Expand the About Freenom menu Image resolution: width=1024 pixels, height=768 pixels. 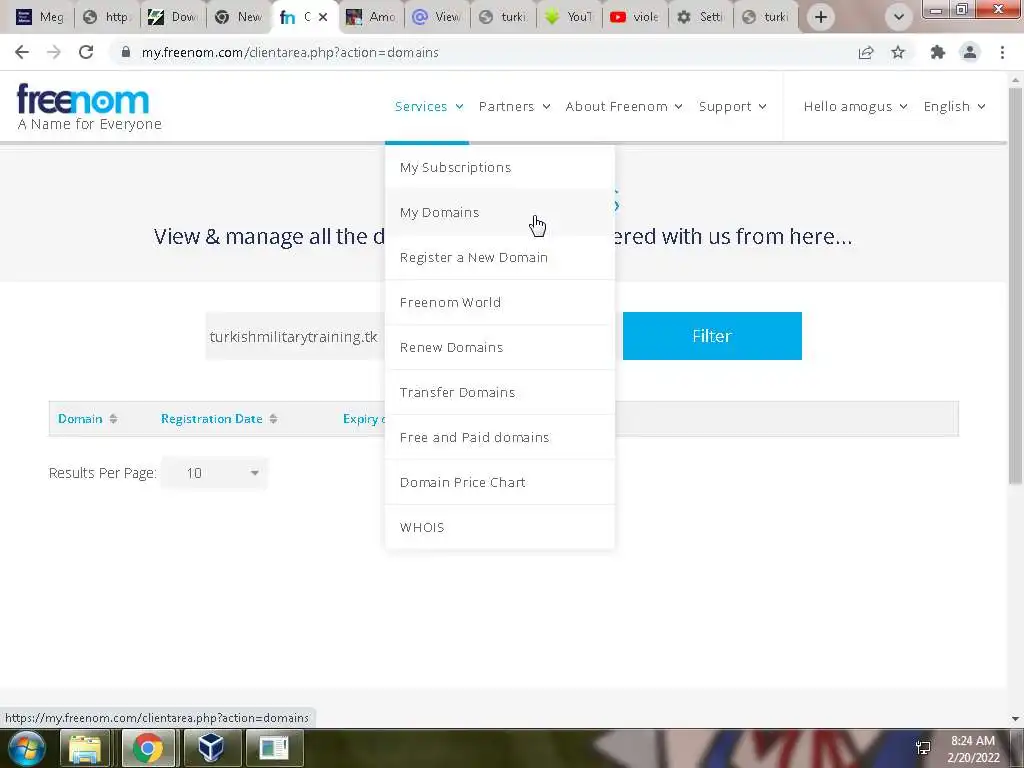624,106
